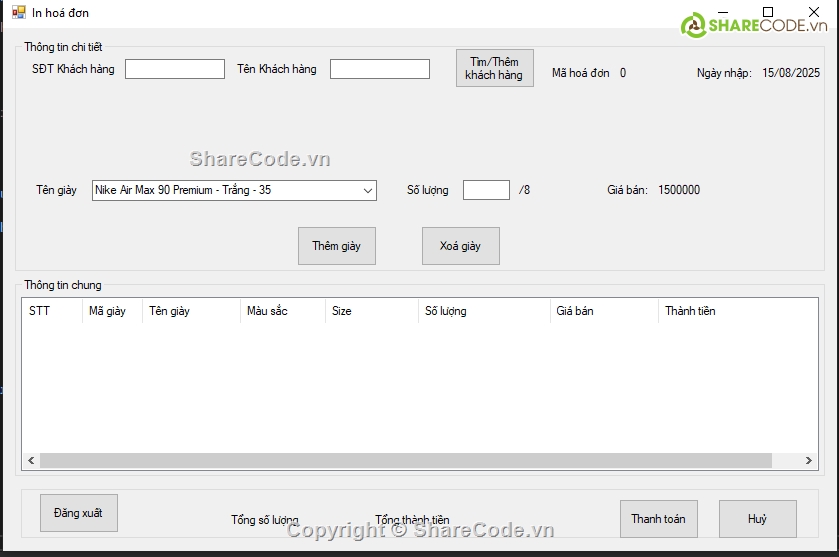Screen dimensions: 839x557
Task: Click the Thêm giày button
Action: coord(337,246)
